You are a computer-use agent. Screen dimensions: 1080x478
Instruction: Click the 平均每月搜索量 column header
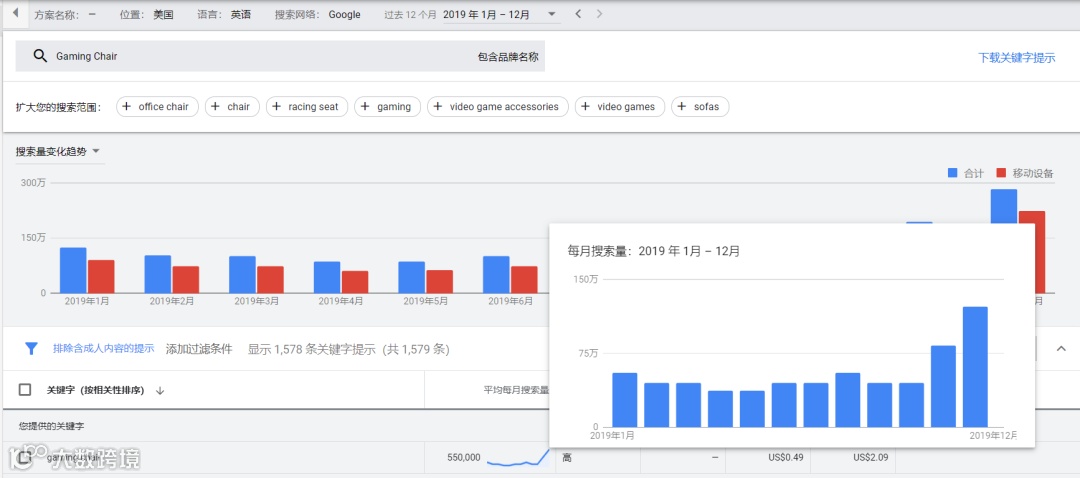(516, 391)
